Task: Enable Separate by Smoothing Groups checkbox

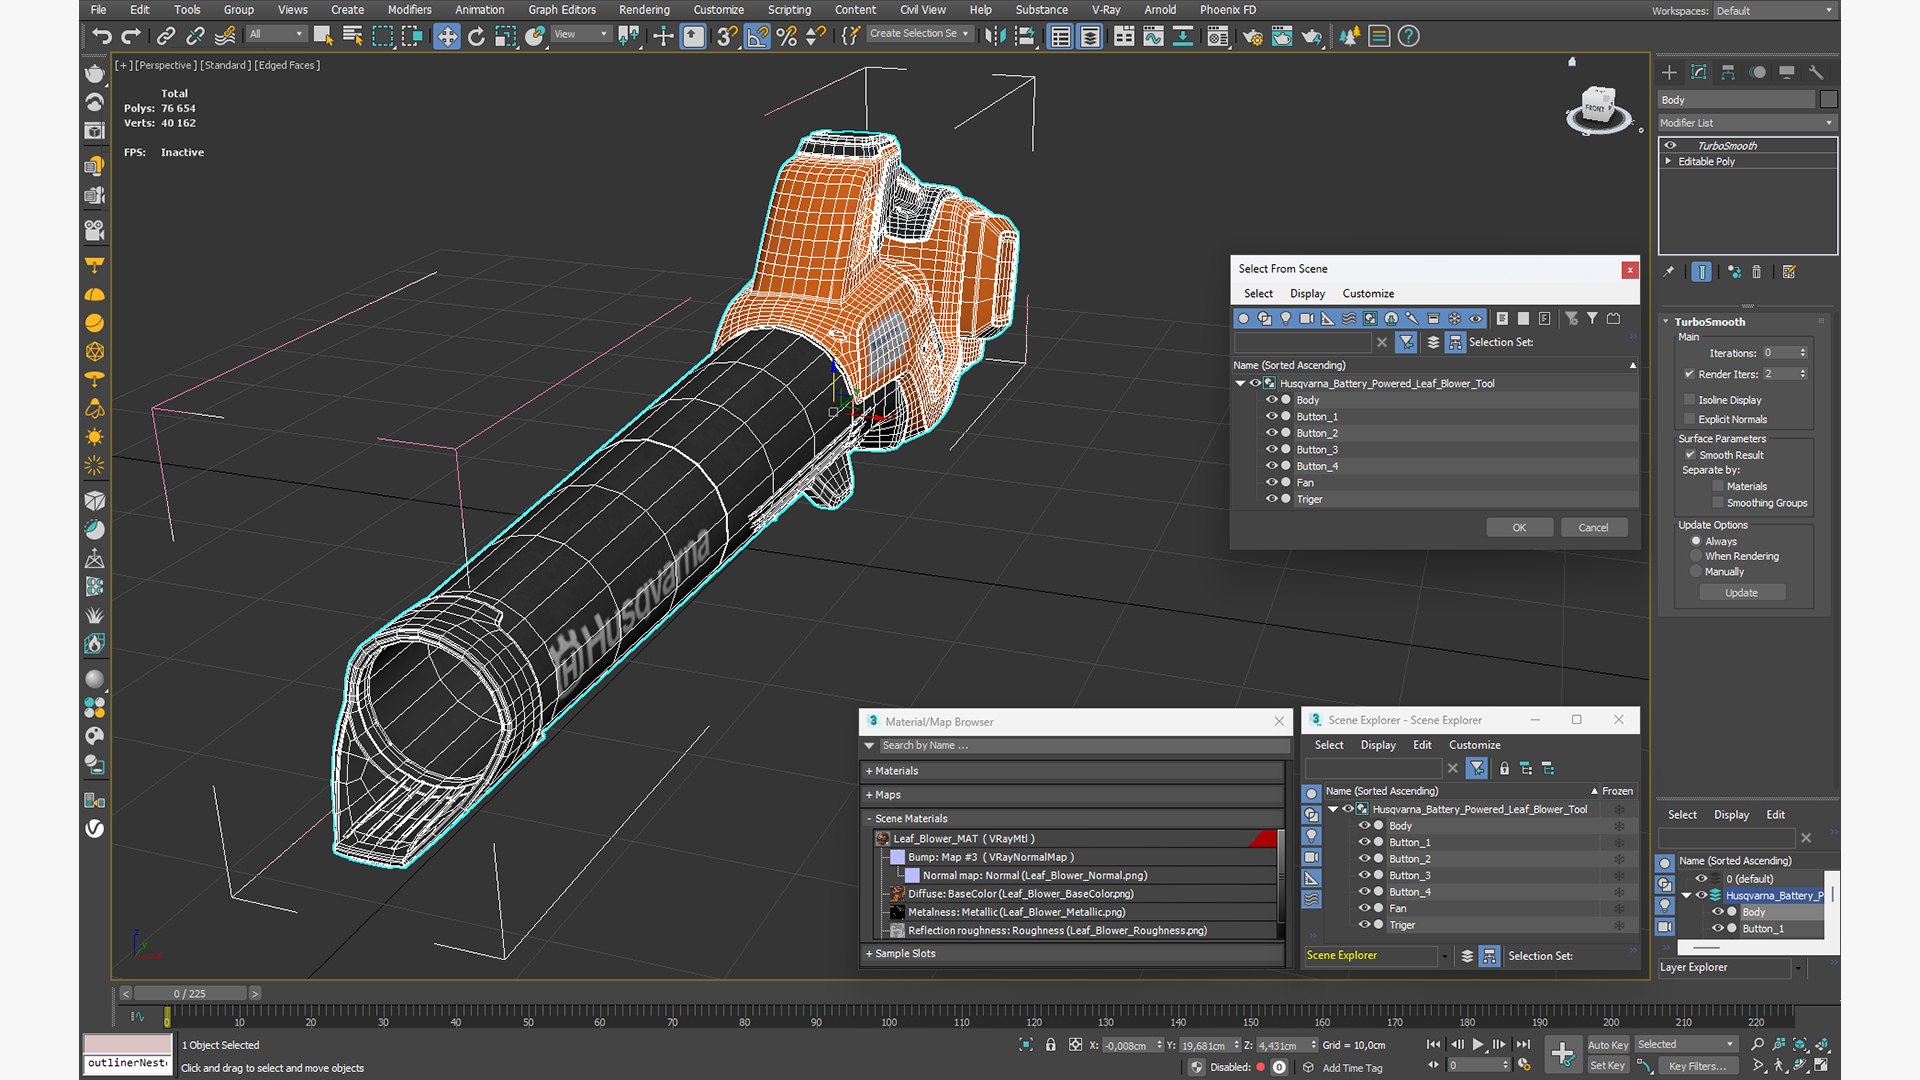Action: click(x=1718, y=503)
